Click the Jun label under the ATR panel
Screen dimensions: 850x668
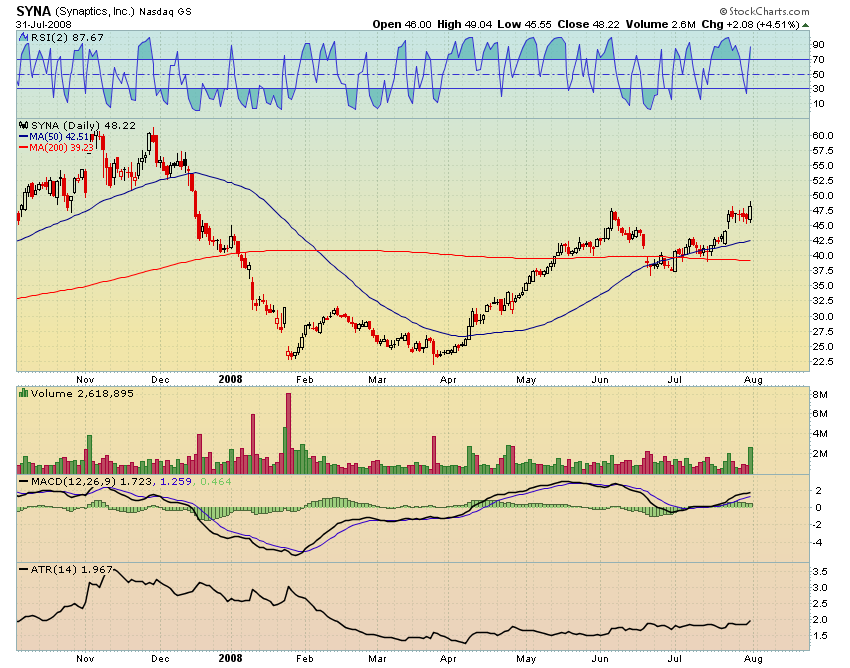600,659
